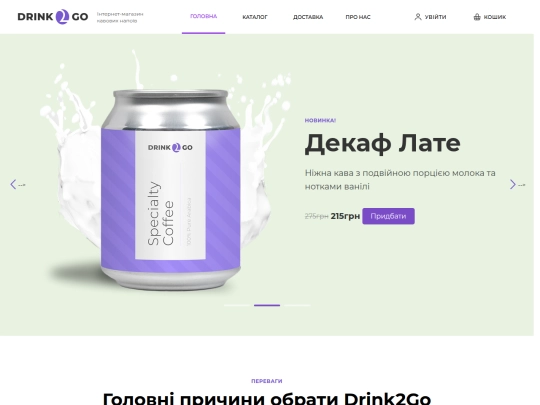Select the active middle pagination bar
Image resolution: width=540 pixels, height=405 pixels.
pos(267,305)
